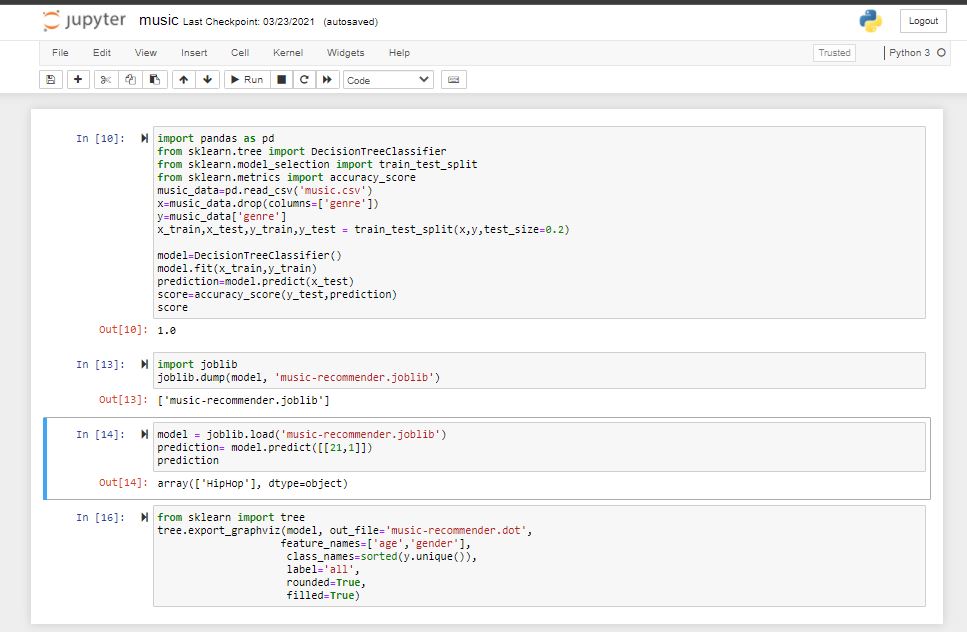Image resolution: width=967 pixels, height=632 pixels.
Task: Click the Python 3 kernel name
Action: click(x=909, y=52)
